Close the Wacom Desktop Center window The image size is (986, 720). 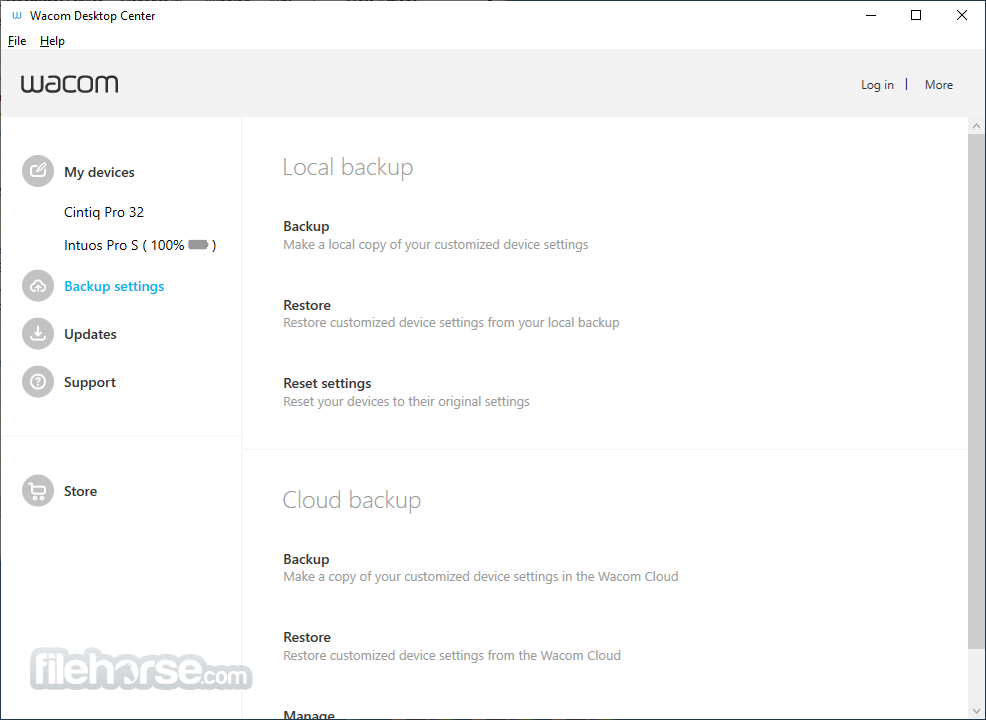(961, 15)
